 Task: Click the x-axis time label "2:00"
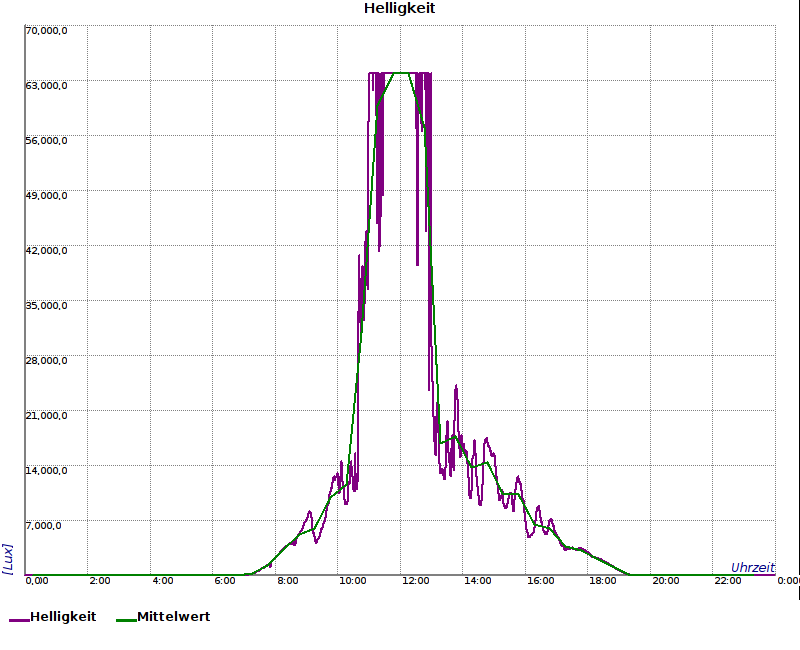[x=99, y=581]
